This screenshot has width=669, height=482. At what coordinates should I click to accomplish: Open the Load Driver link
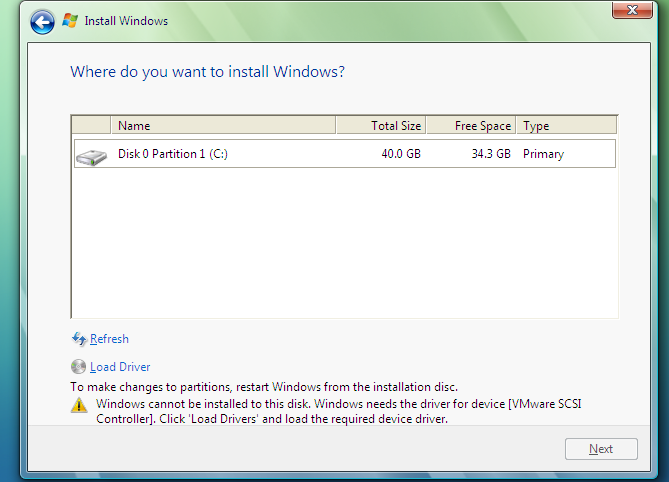(120, 367)
